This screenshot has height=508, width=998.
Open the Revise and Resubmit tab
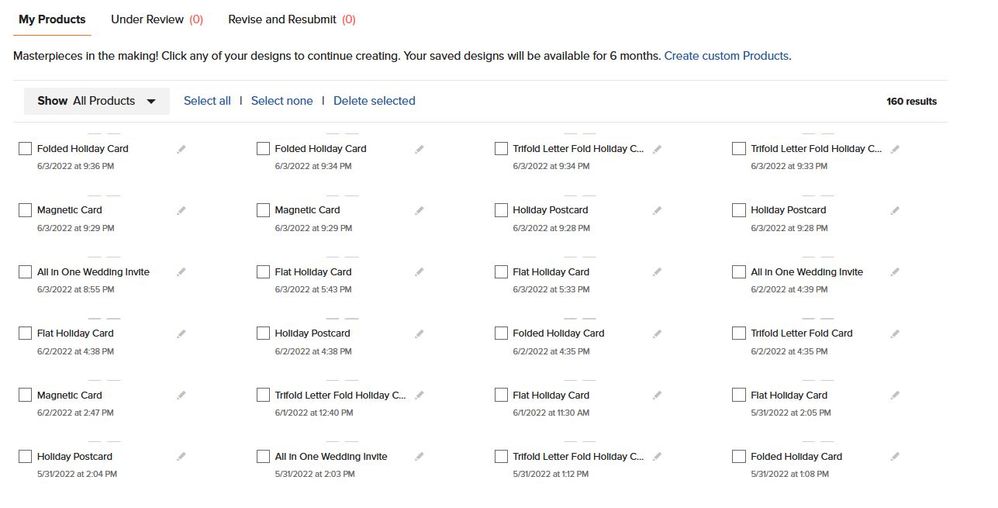click(292, 19)
